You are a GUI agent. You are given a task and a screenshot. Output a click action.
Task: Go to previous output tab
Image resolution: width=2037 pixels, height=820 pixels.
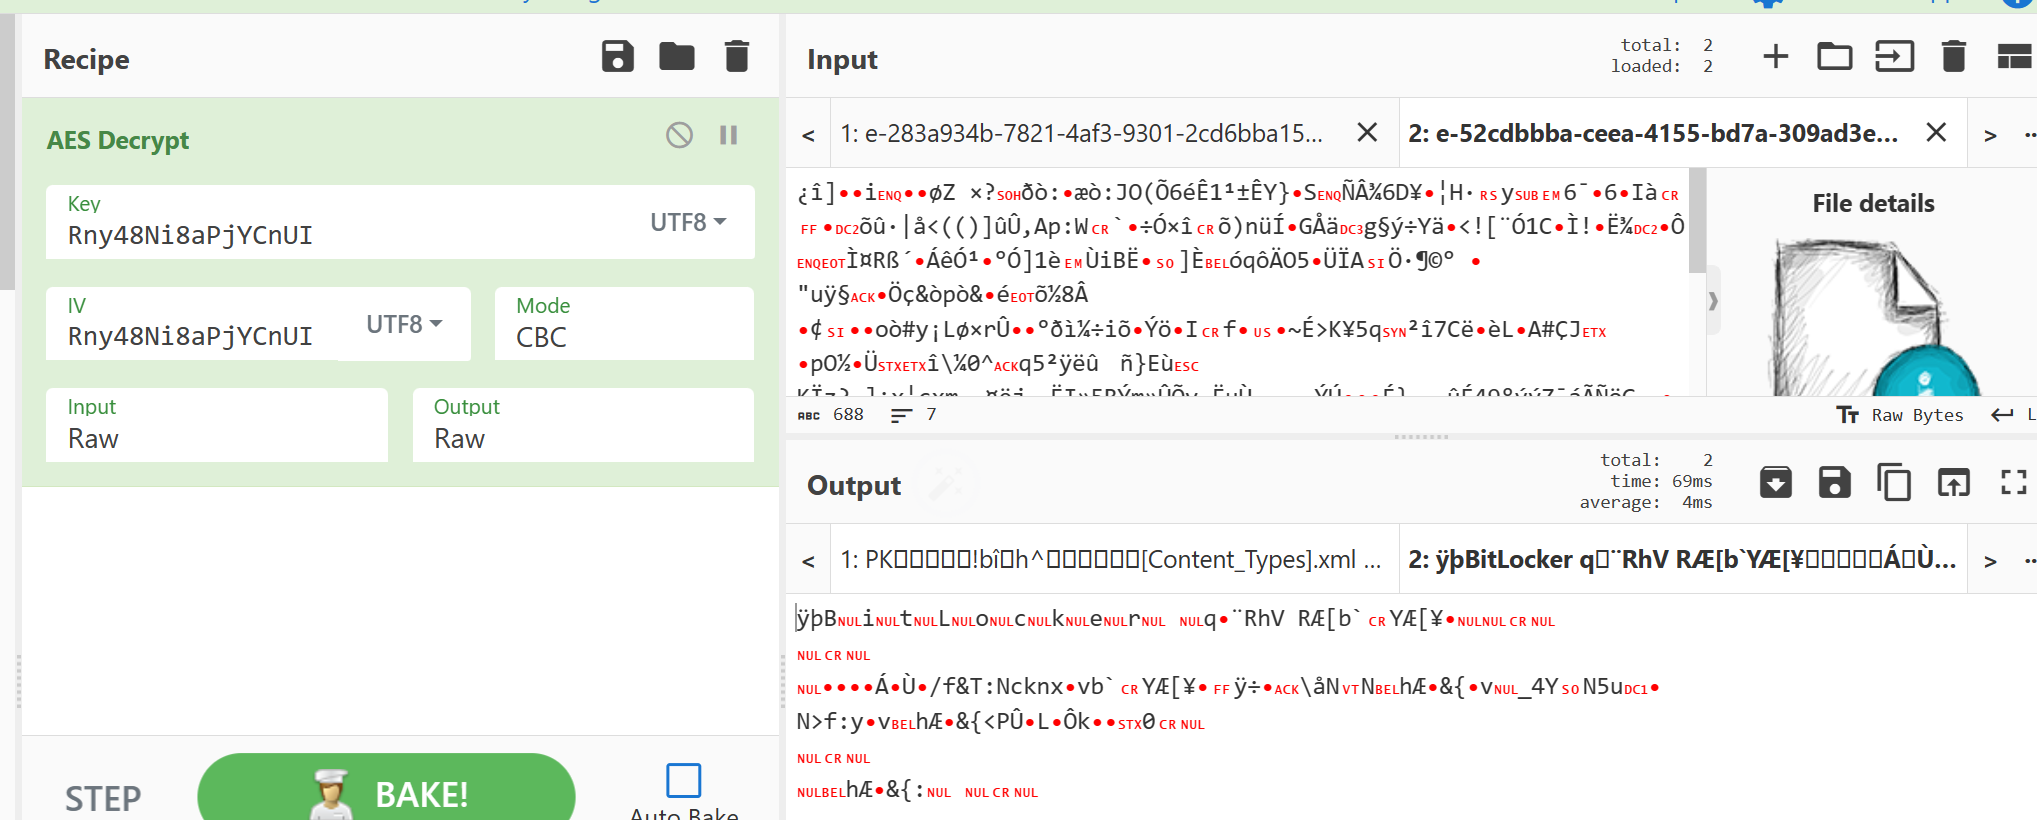(x=808, y=561)
